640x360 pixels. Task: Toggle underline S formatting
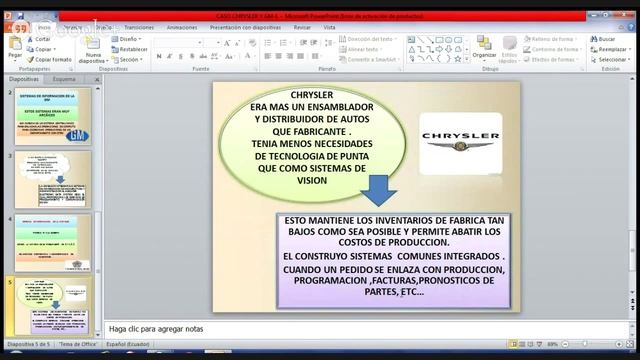click(181, 56)
